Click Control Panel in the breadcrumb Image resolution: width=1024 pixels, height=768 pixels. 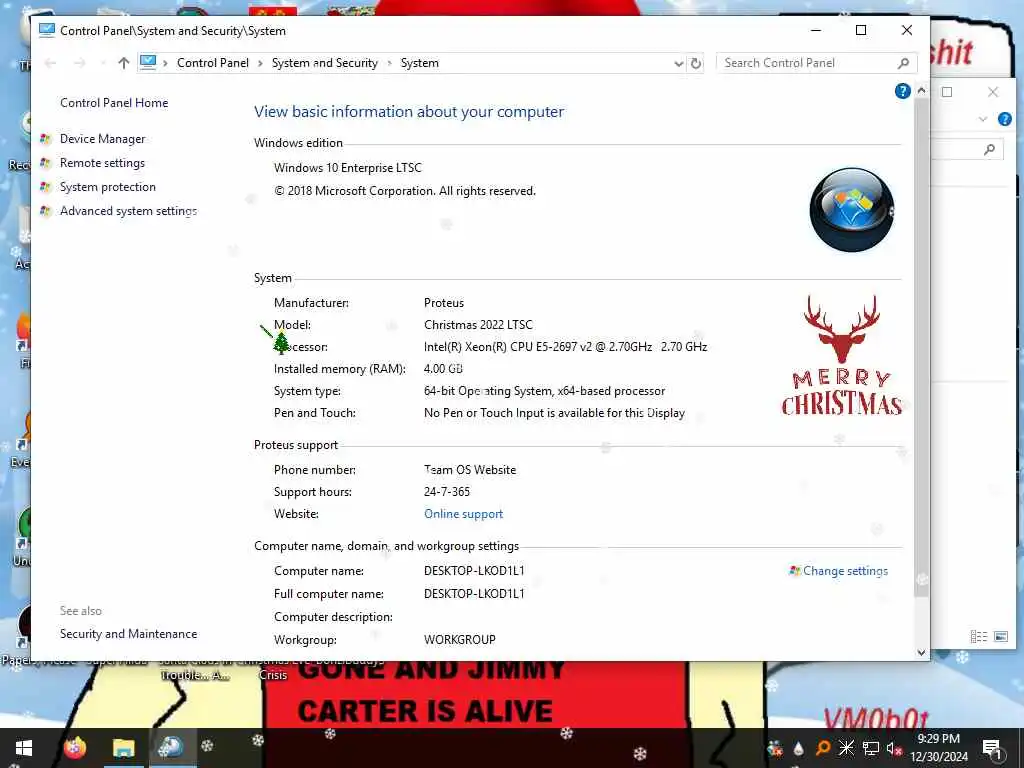[212, 63]
